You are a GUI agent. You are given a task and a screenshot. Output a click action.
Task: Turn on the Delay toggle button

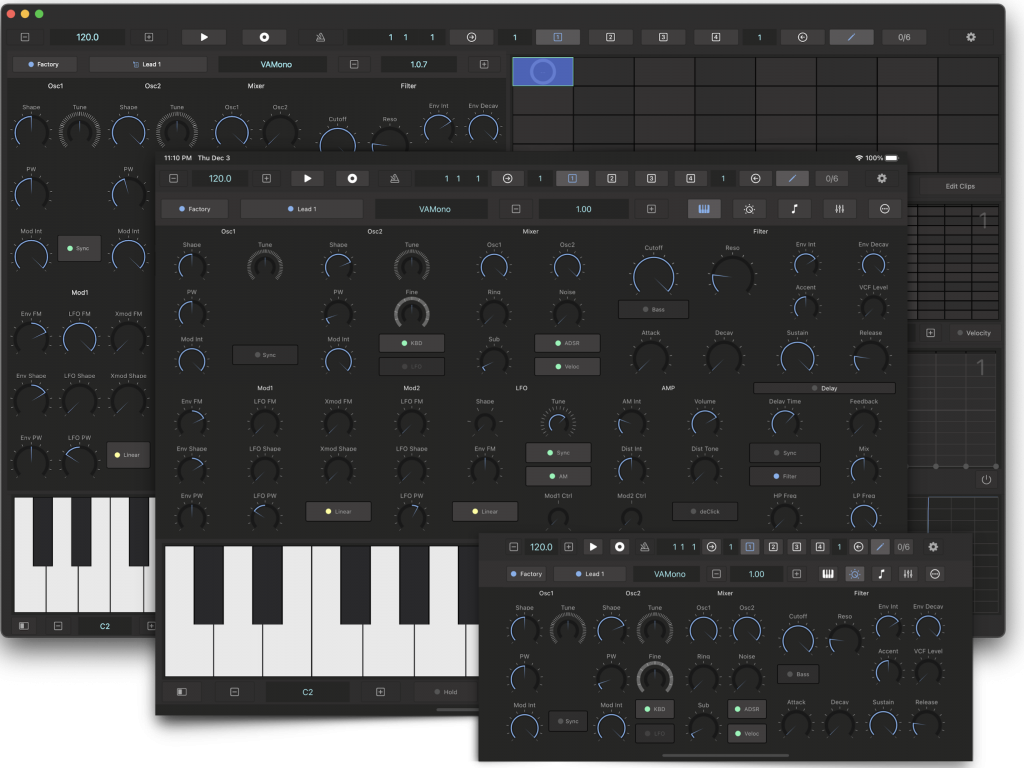coord(824,388)
